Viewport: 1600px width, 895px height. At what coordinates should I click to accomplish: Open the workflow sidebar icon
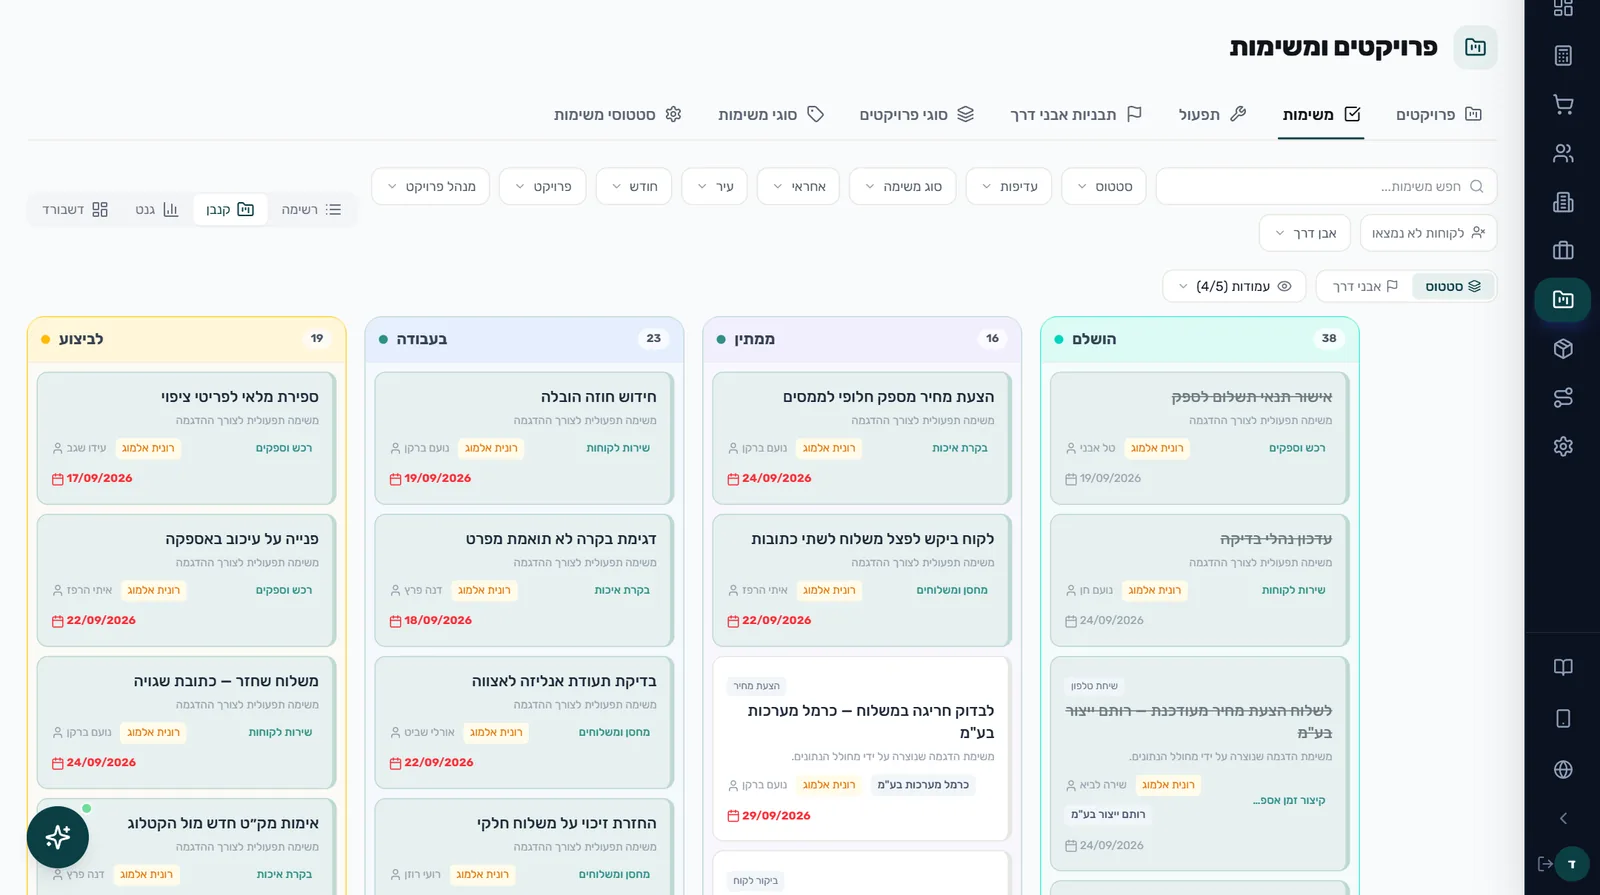click(x=1563, y=397)
